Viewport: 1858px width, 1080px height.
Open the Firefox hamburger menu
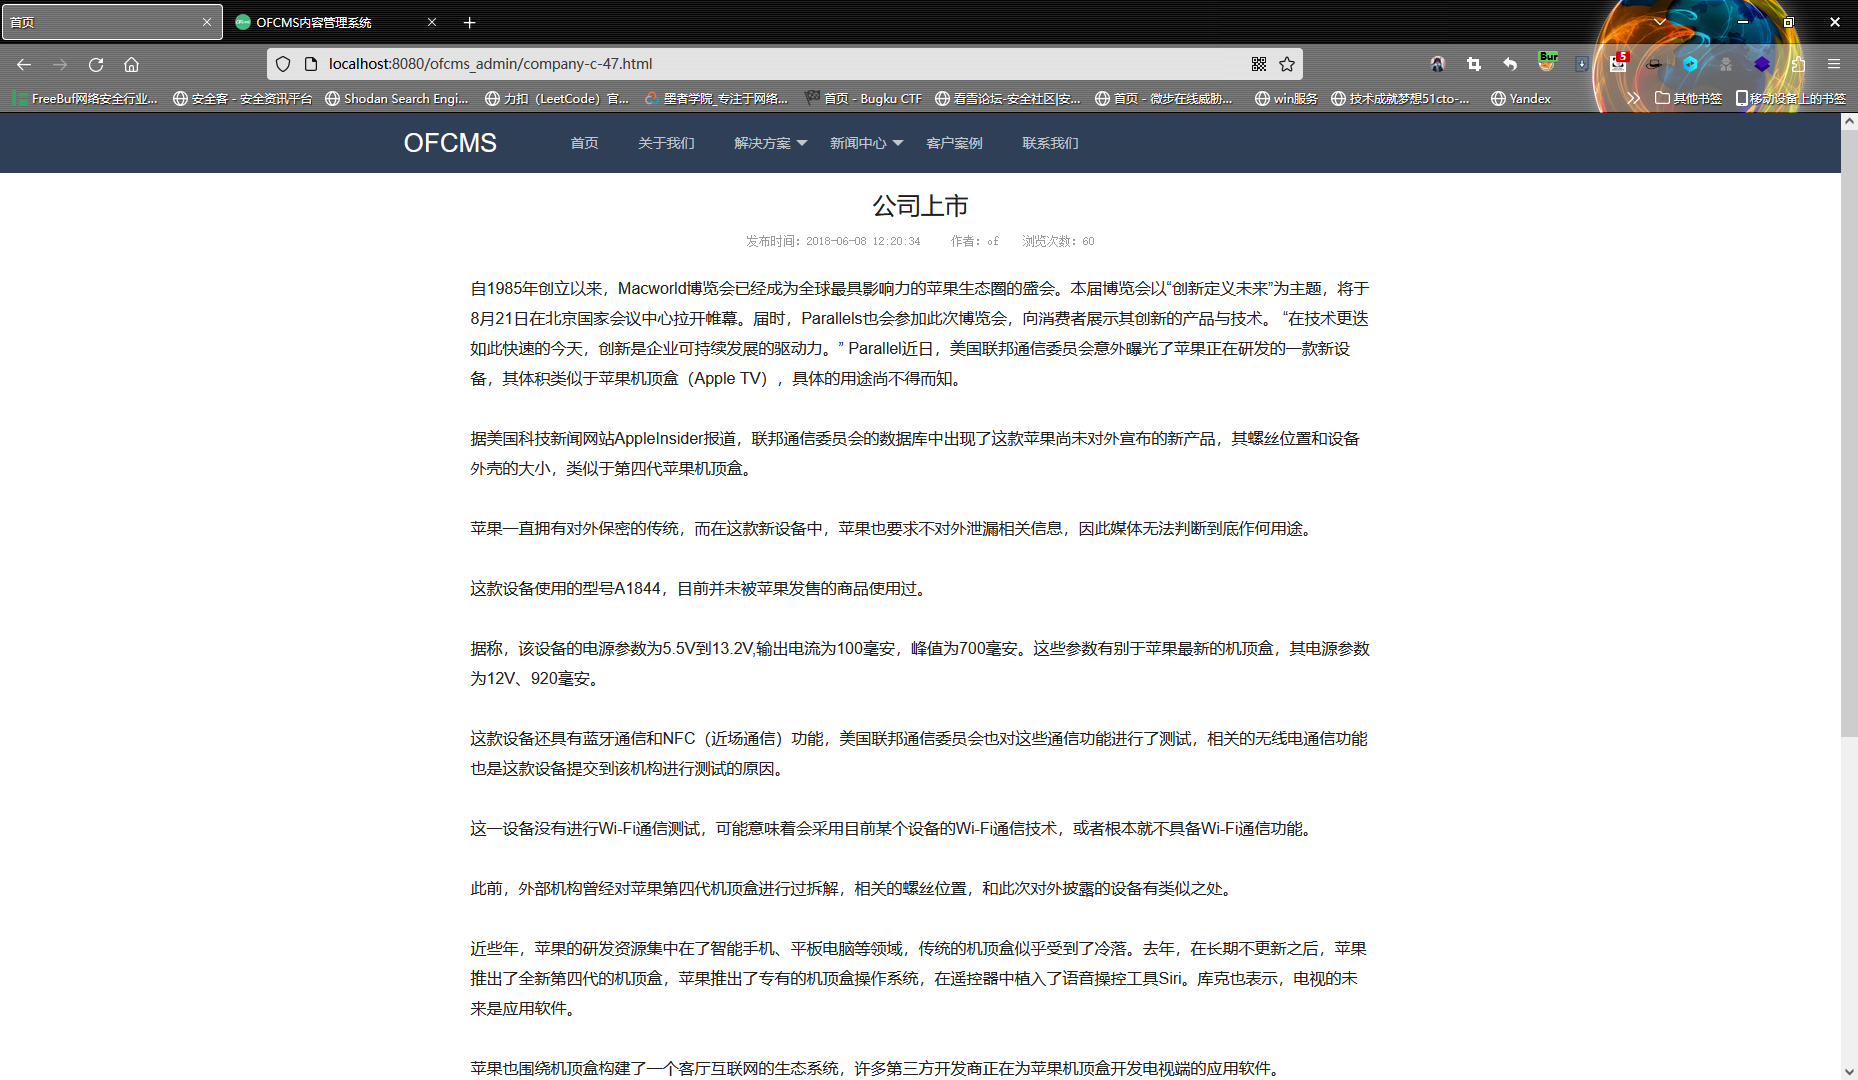[x=1834, y=63]
